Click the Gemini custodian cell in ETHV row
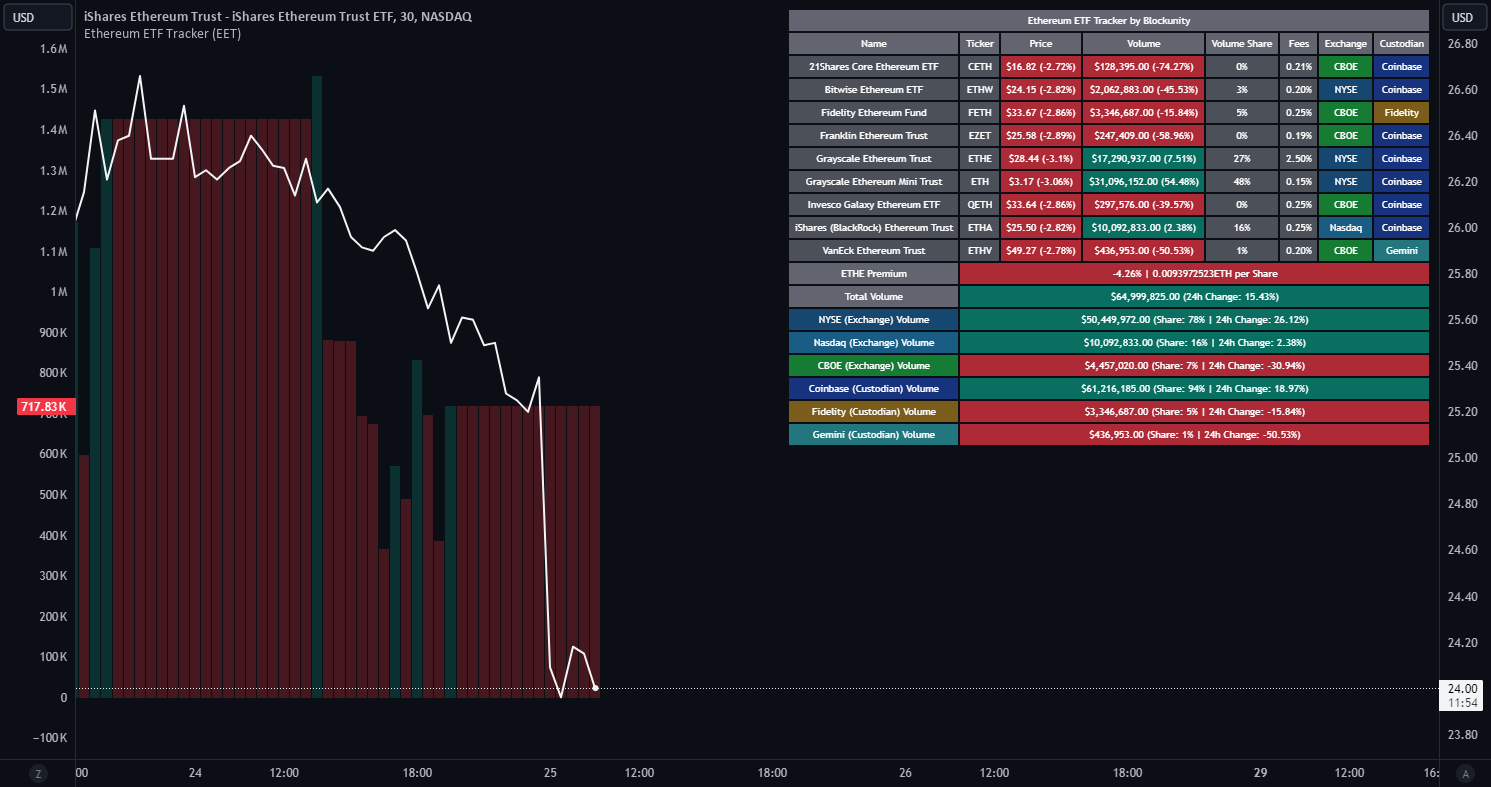Image resolution: width=1491 pixels, height=787 pixels. point(1401,251)
